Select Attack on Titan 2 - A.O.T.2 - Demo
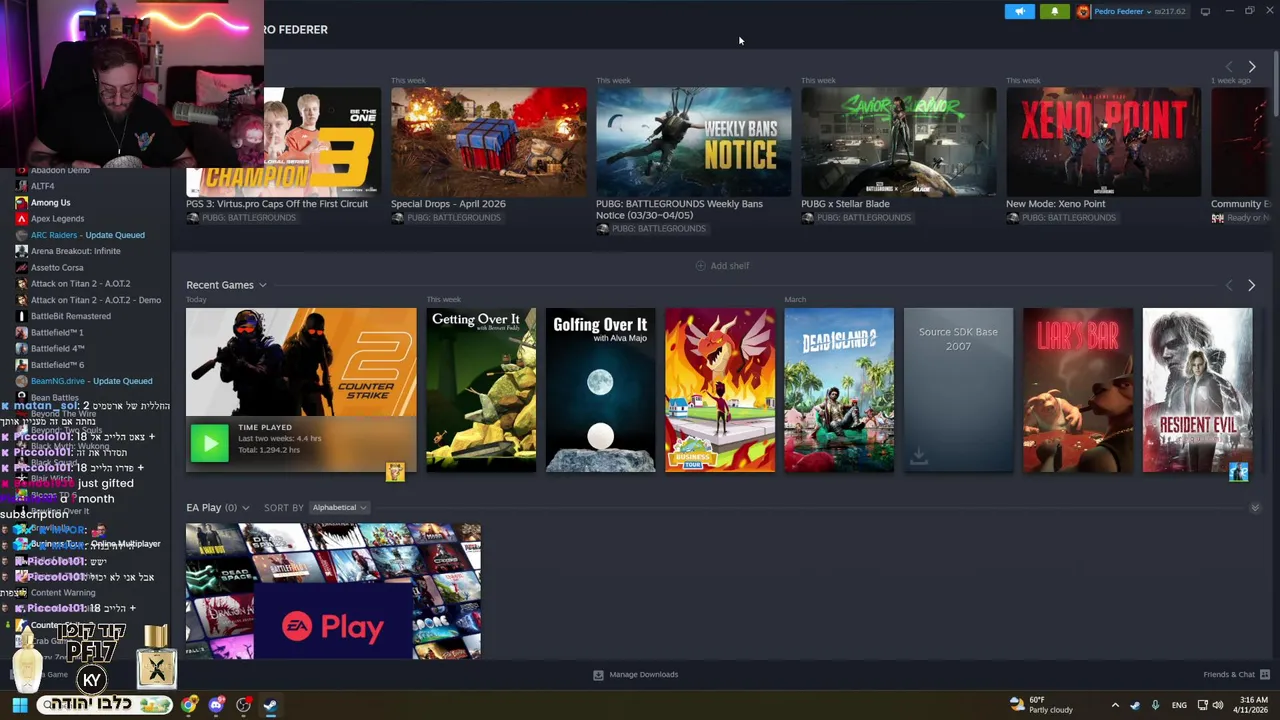This screenshot has height=720, width=1280. pos(95,300)
